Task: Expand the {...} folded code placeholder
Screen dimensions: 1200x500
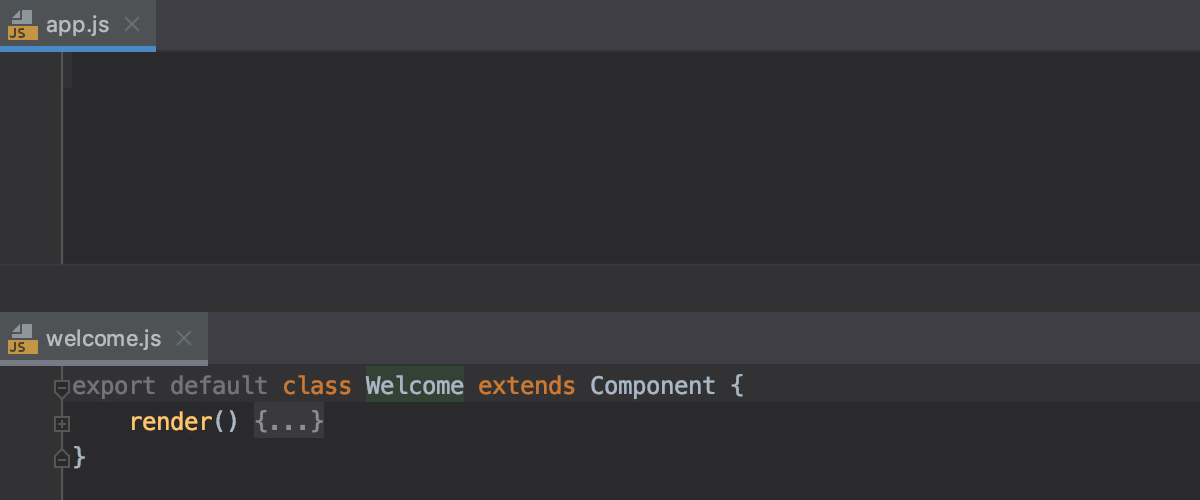Action: pyautogui.click(x=289, y=423)
